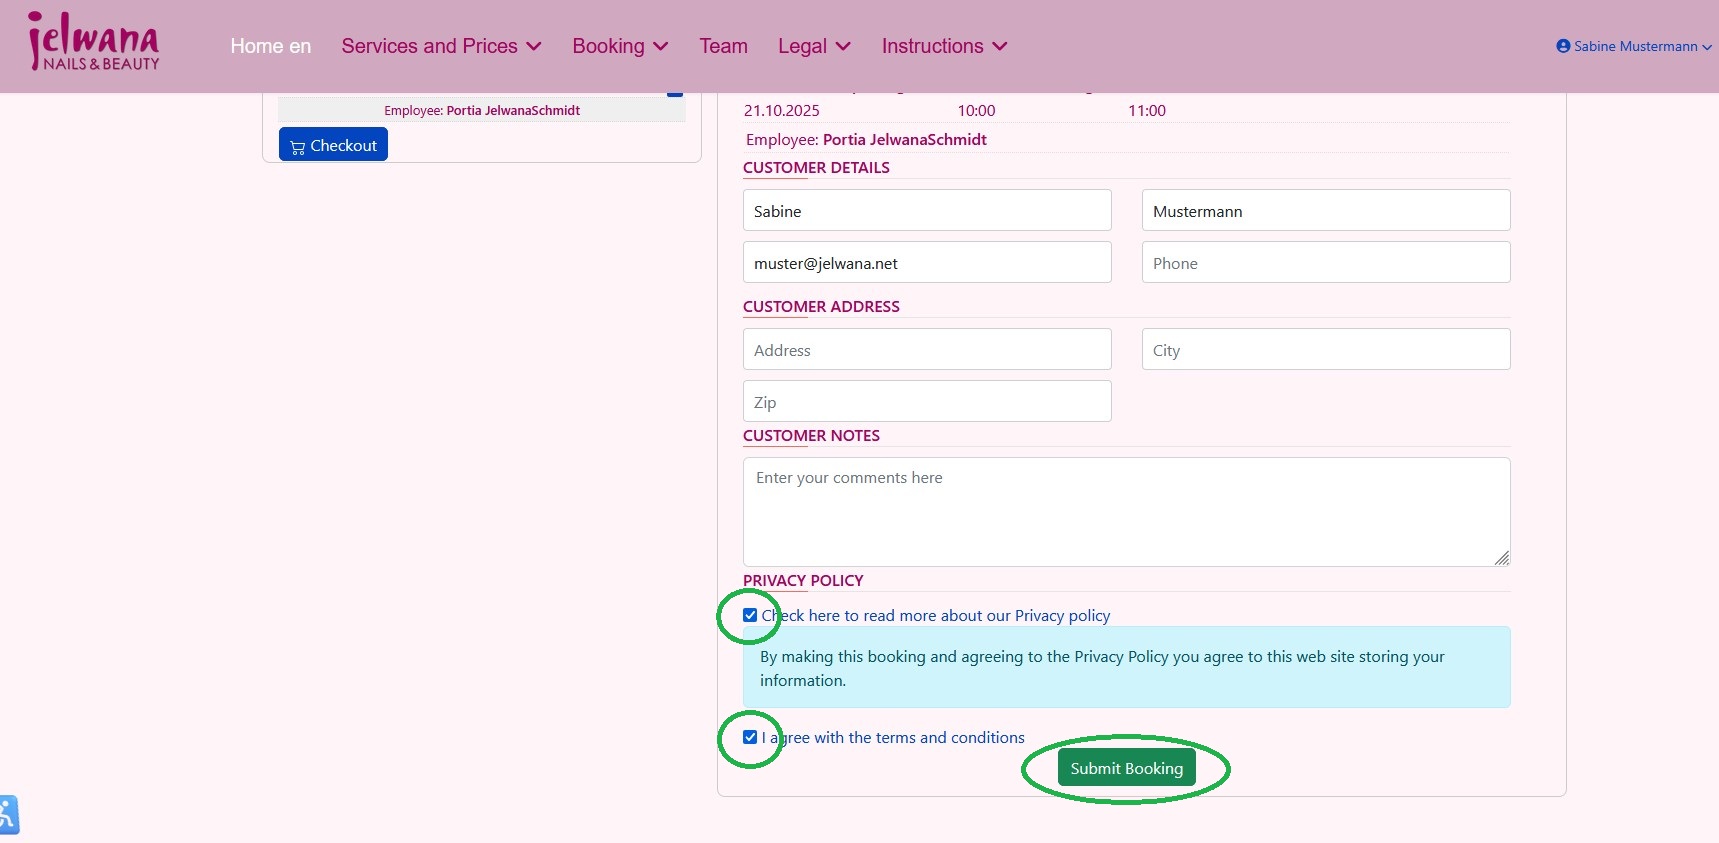The height and width of the screenshot is (843, 1719).
Task: Focus the Address field
Action: (x=926, y=350)
